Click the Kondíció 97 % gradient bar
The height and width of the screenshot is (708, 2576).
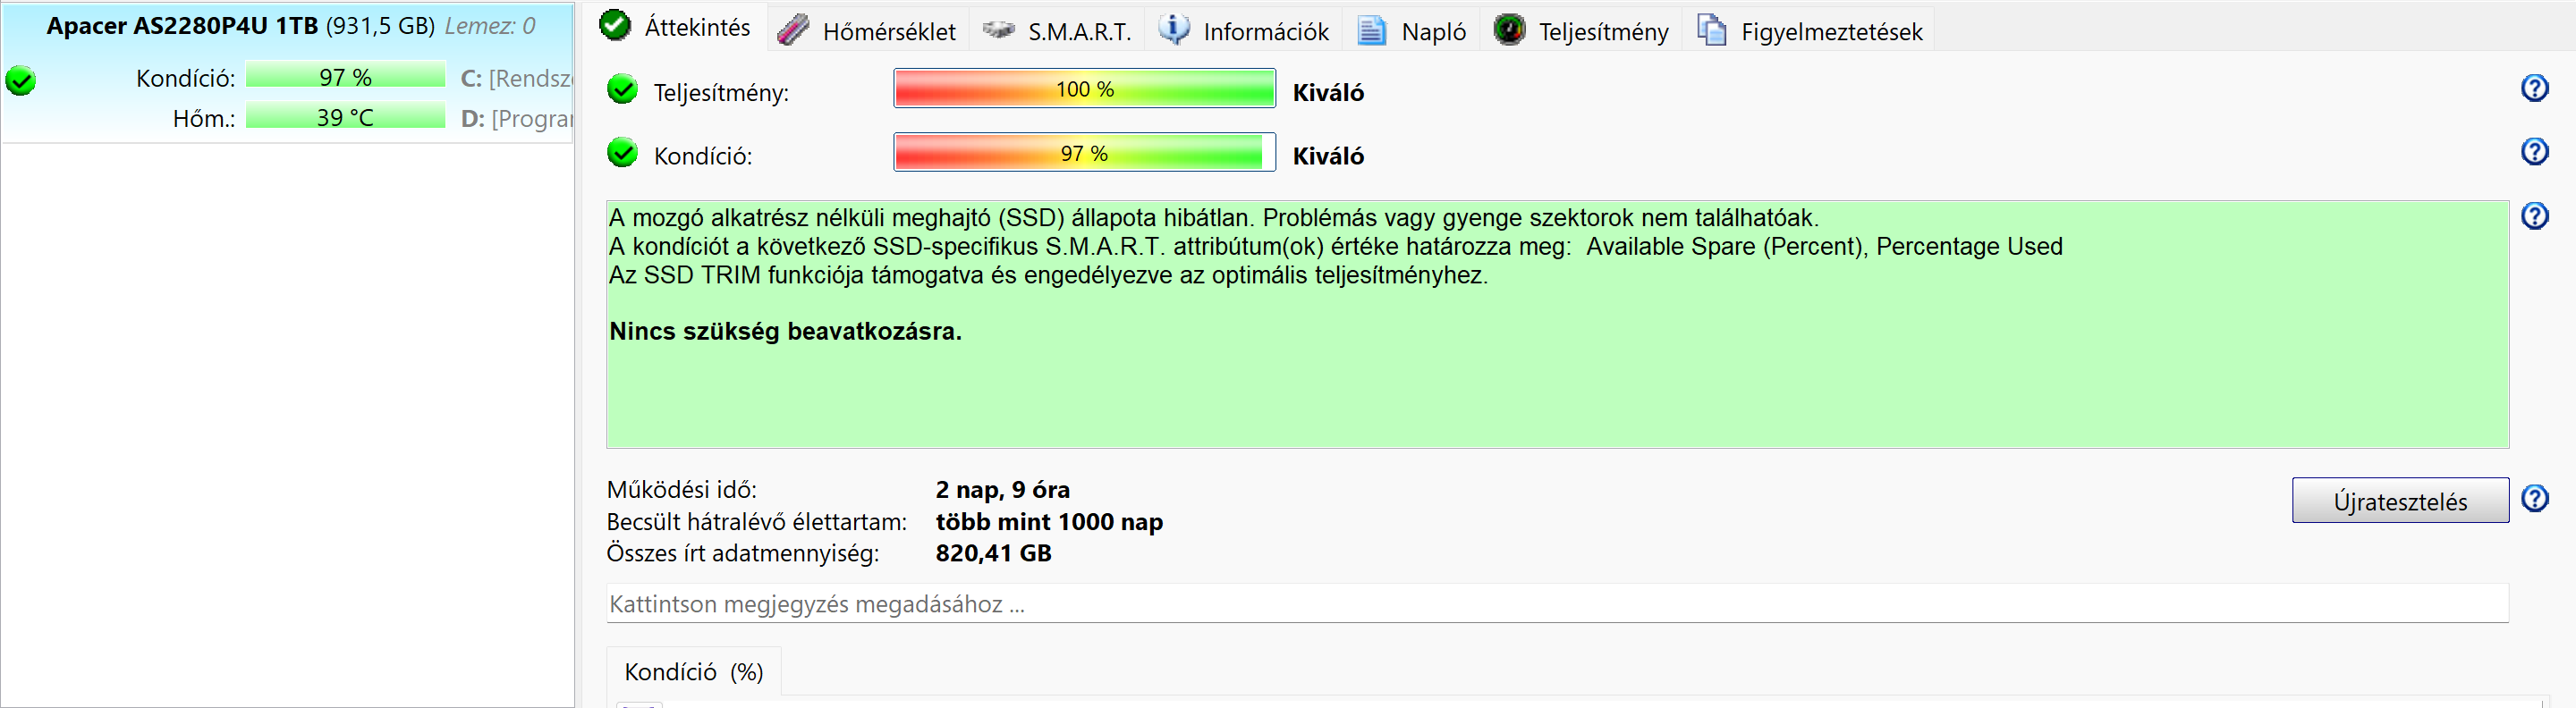point(1084,153)
